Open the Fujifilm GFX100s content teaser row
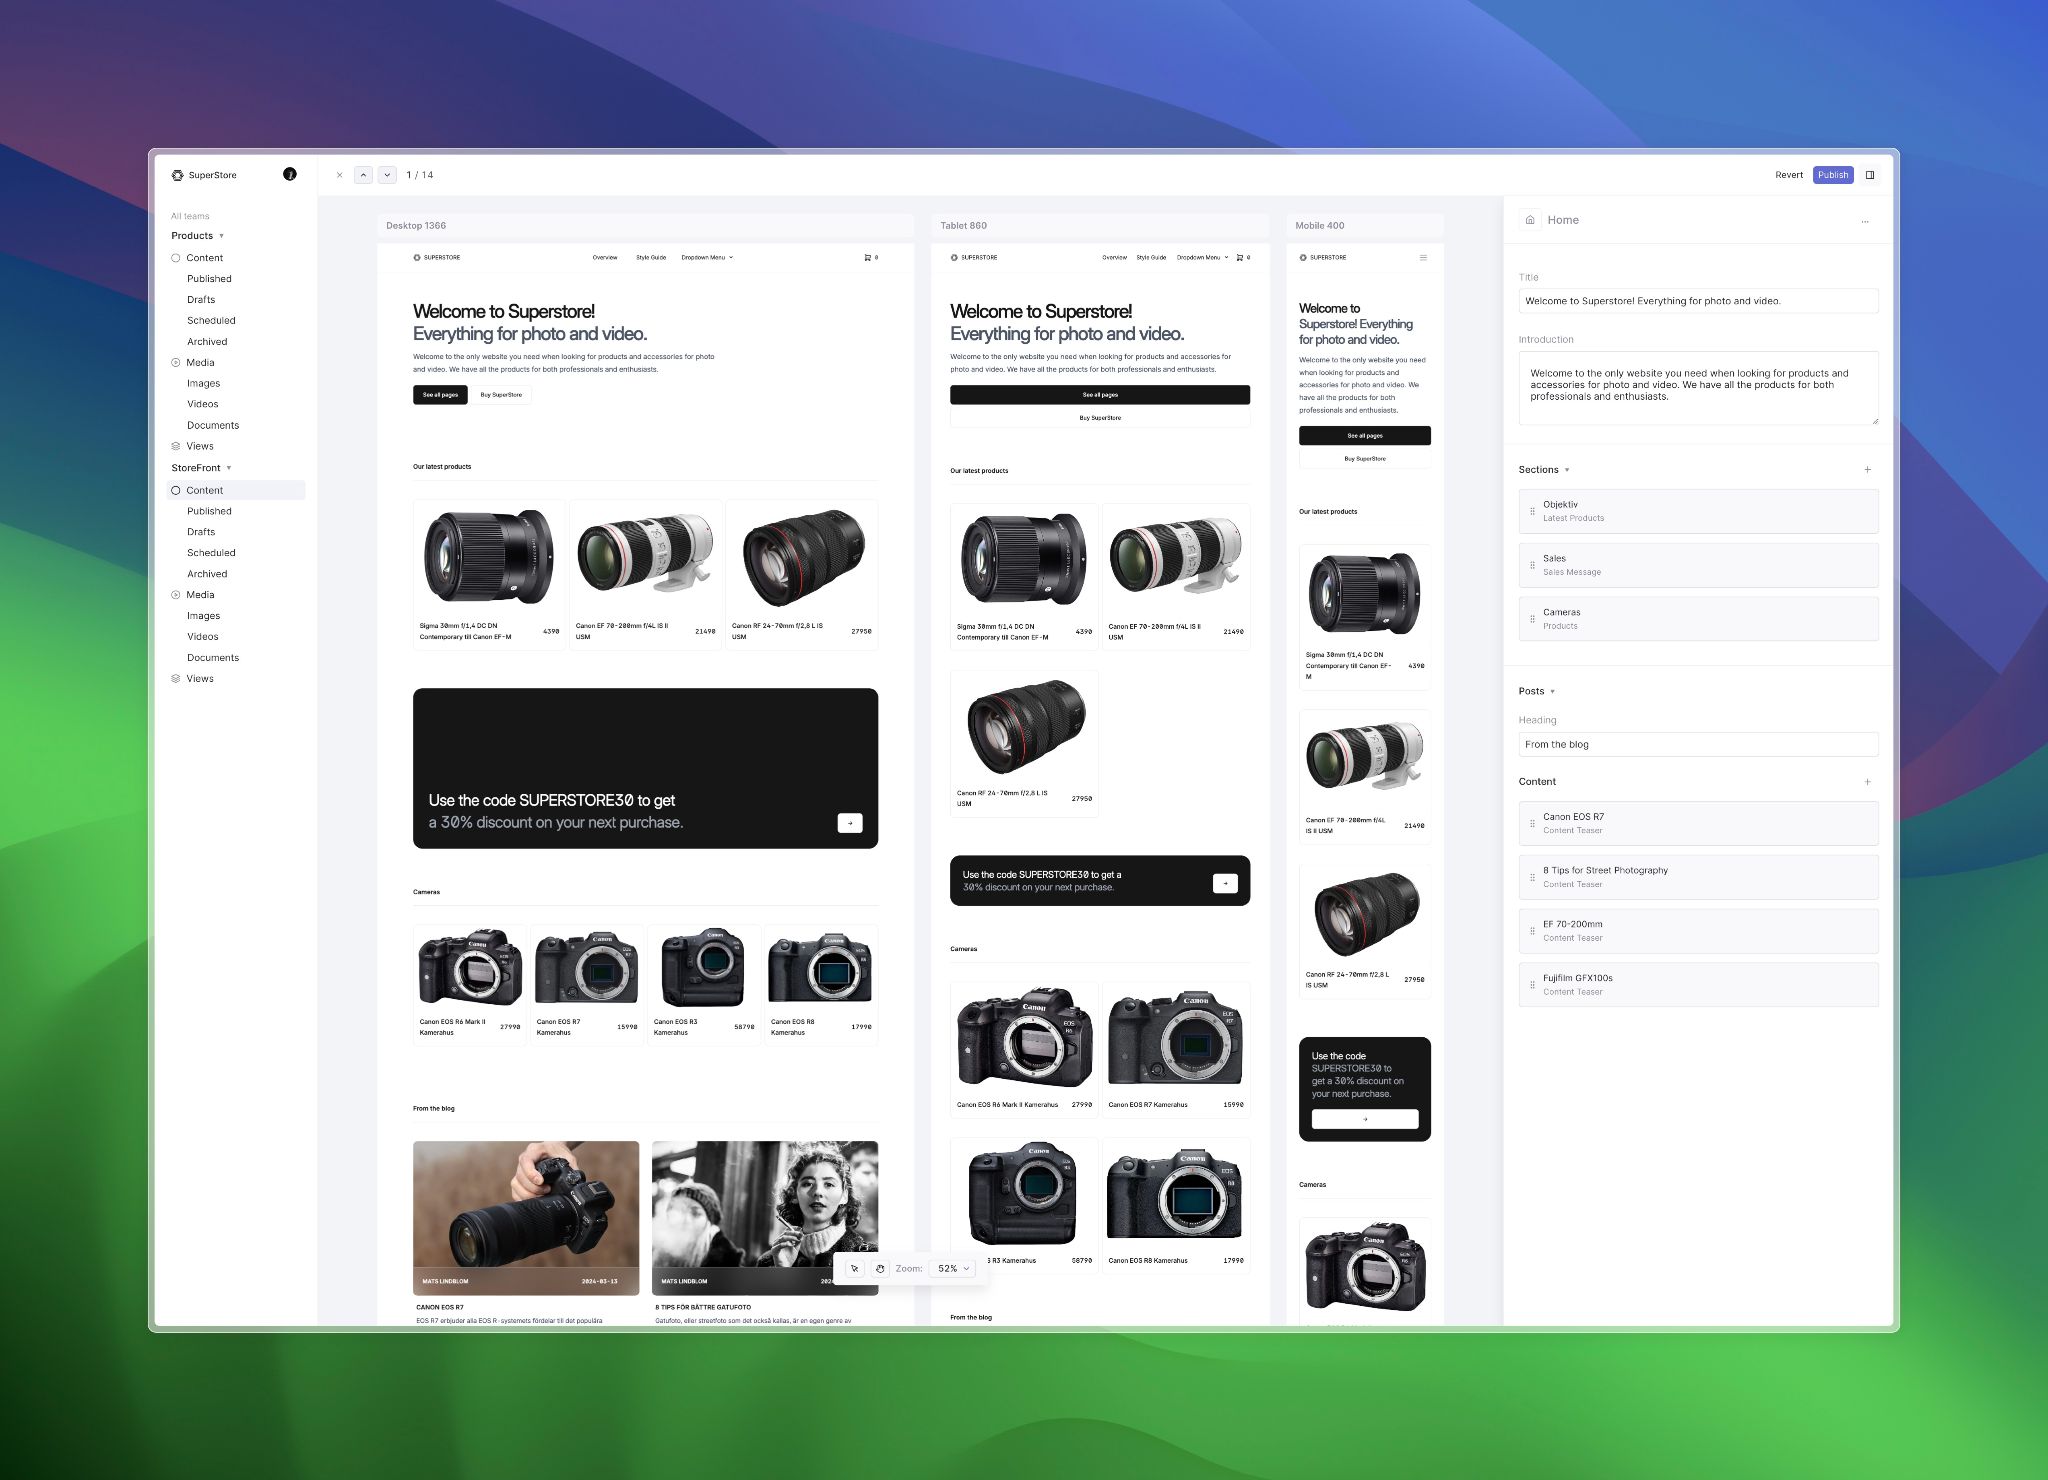This screenshot has width=2048, height=1480. [x=1698, y=985]
